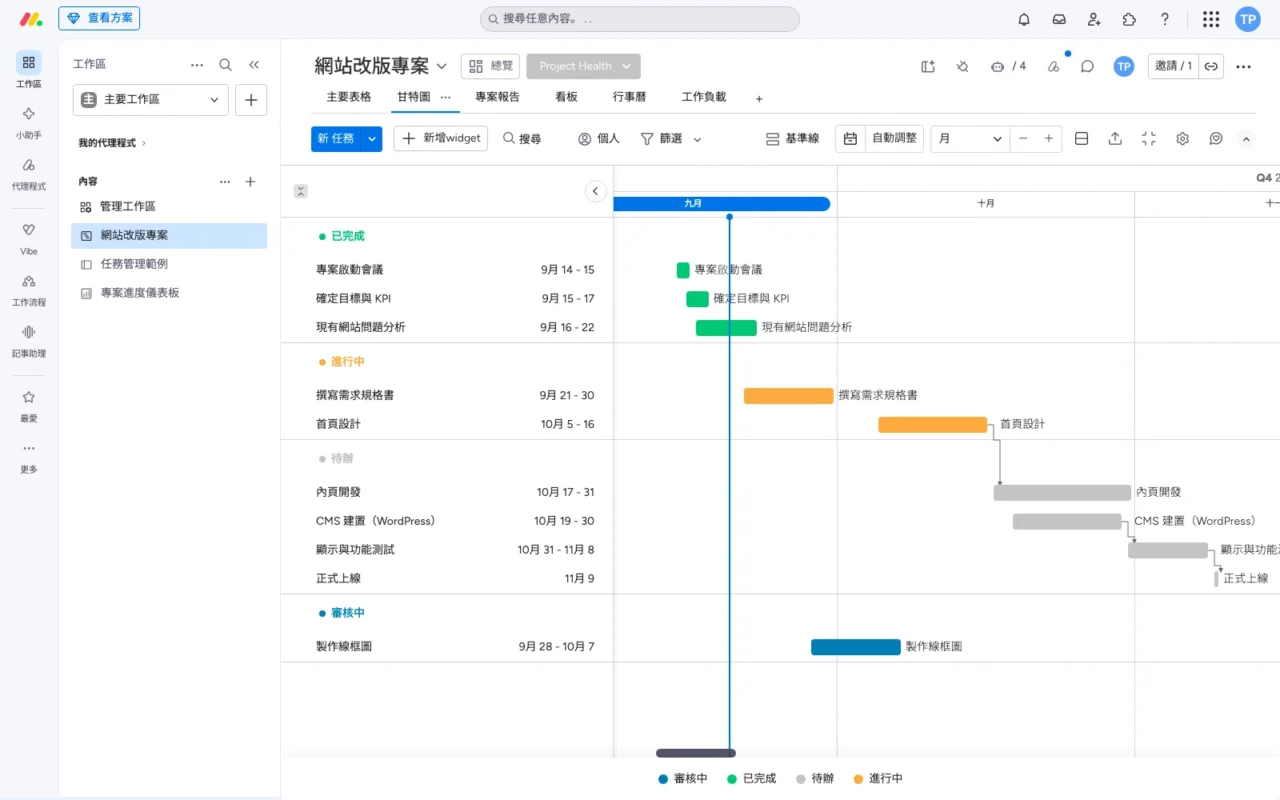Collapse all groups toggle above 已完成
The width and height of the screenshot is (1280, 800).
pyautogui.click(x=300, y=191)
